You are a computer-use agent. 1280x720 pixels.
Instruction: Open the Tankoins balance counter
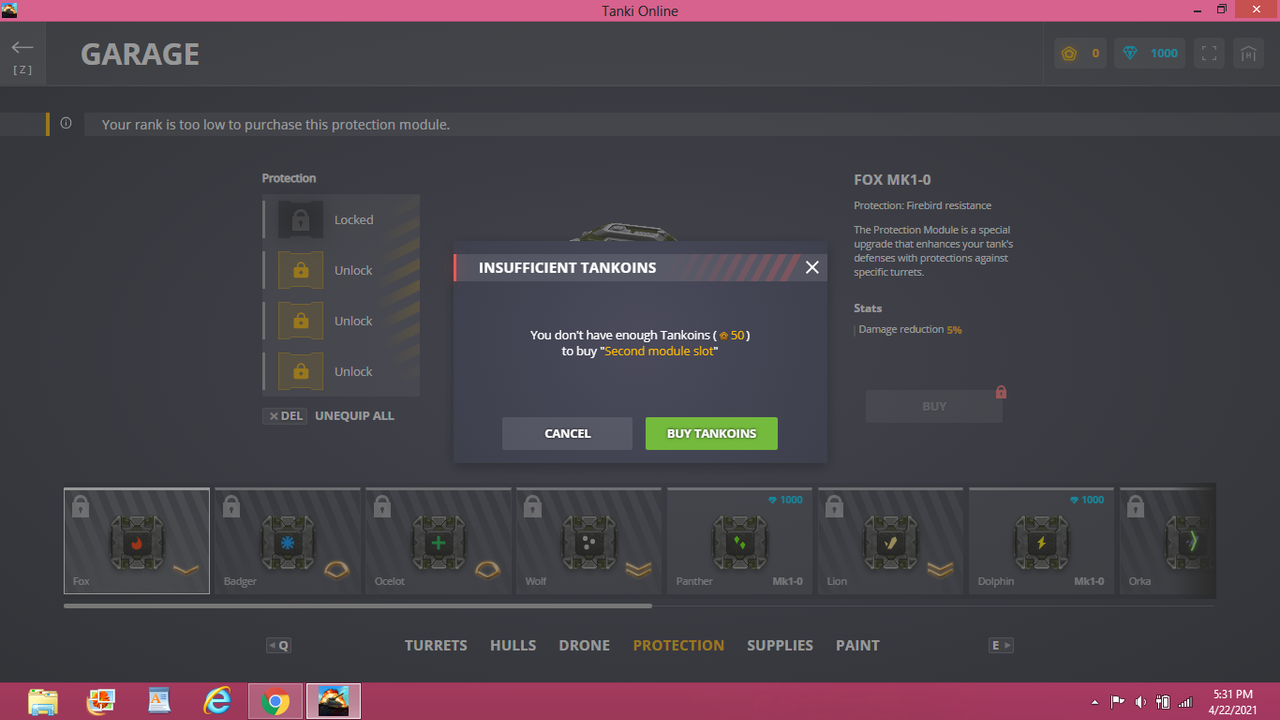click(x=1081, y=53)
